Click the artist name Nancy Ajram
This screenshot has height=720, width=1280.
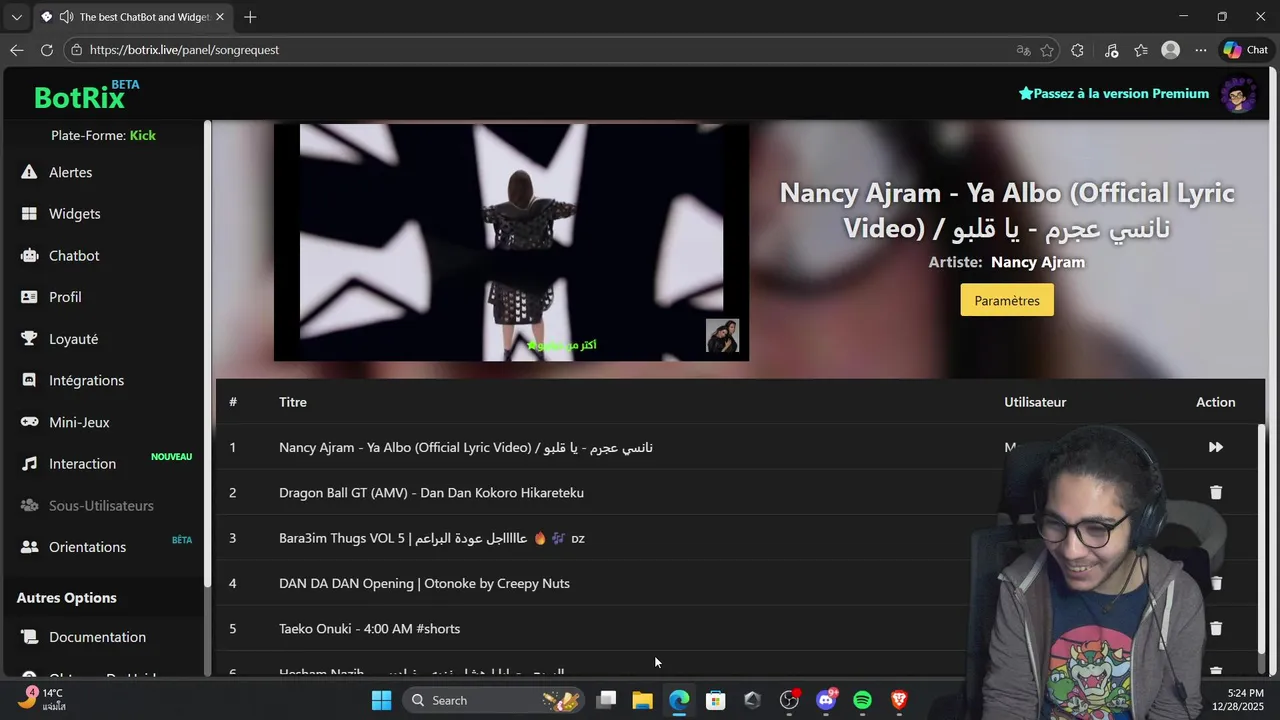pos(1038,262)
